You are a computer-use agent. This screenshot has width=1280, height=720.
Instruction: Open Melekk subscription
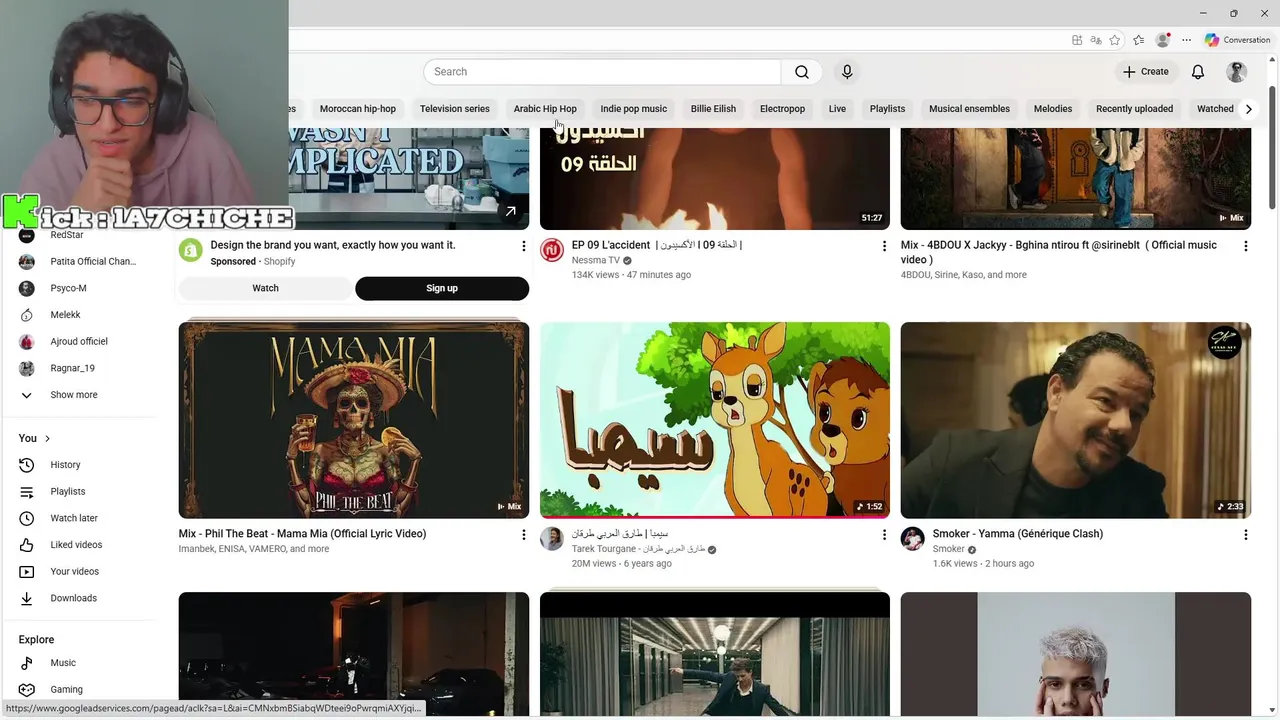[65, 315]
